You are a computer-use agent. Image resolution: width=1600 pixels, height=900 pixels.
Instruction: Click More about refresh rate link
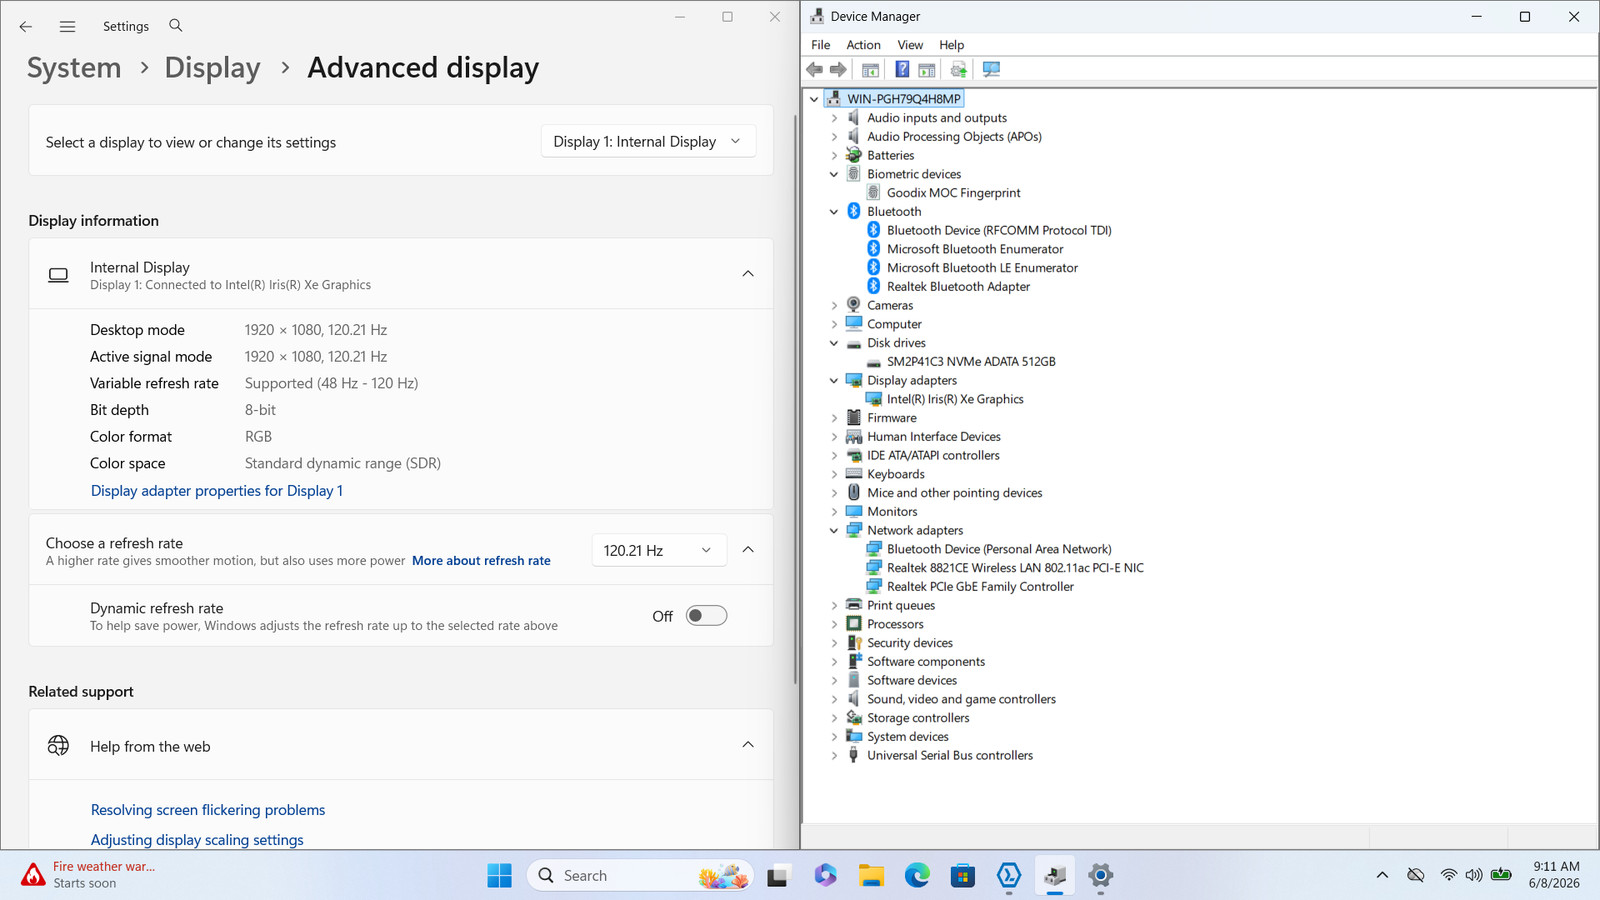(x=481, y=561)
